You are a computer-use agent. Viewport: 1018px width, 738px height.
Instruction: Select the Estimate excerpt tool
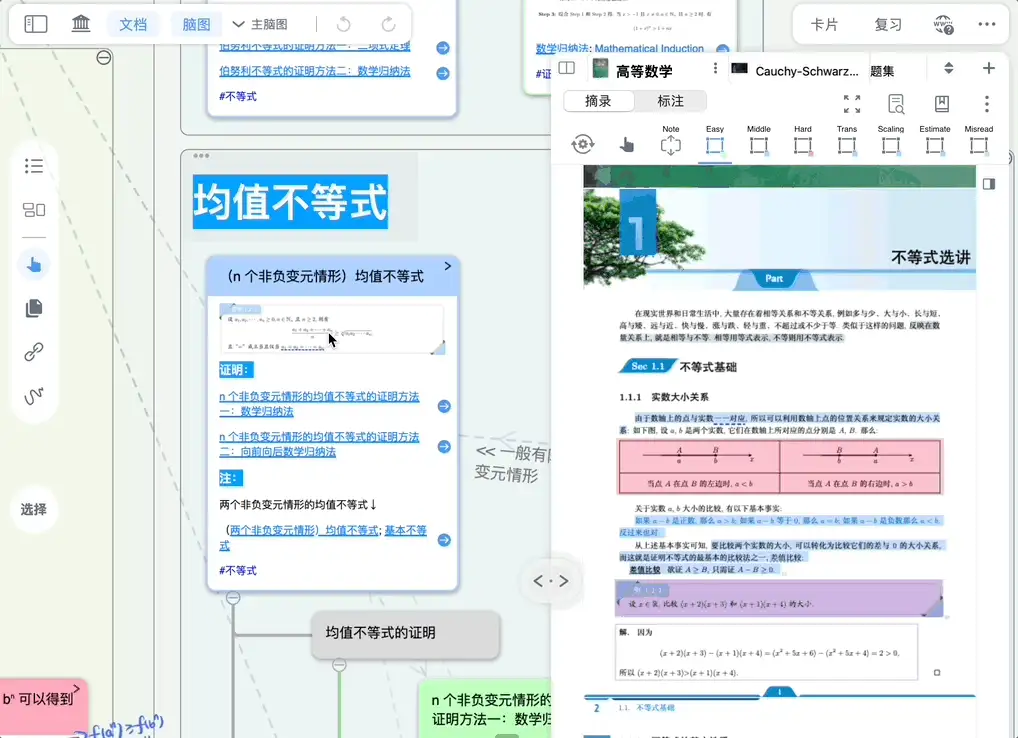click(935, 140)
